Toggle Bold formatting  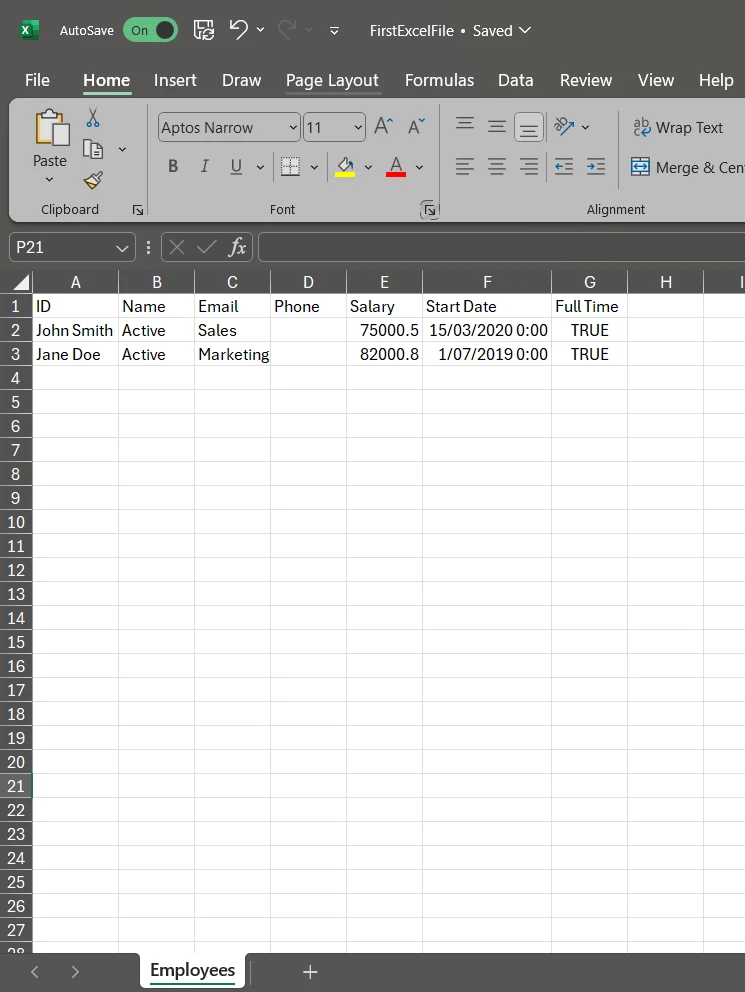pyautogui.click(x=173, y=167)
